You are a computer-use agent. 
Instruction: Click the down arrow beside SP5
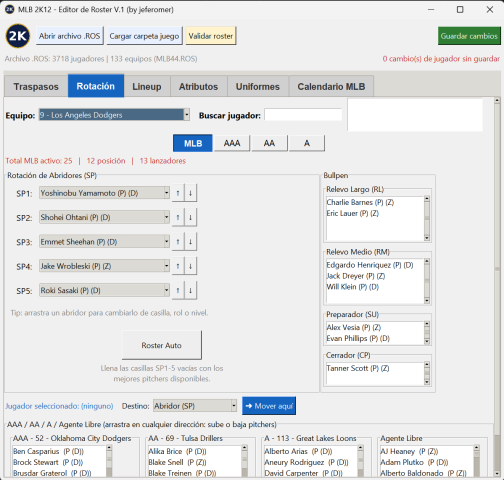[190, 290]
